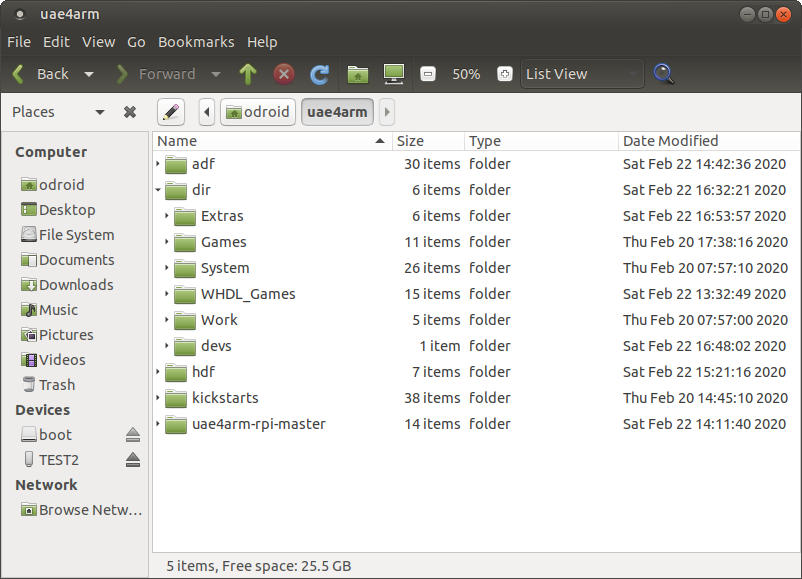
Task: Open the Go menu
Action: [136, 42]
